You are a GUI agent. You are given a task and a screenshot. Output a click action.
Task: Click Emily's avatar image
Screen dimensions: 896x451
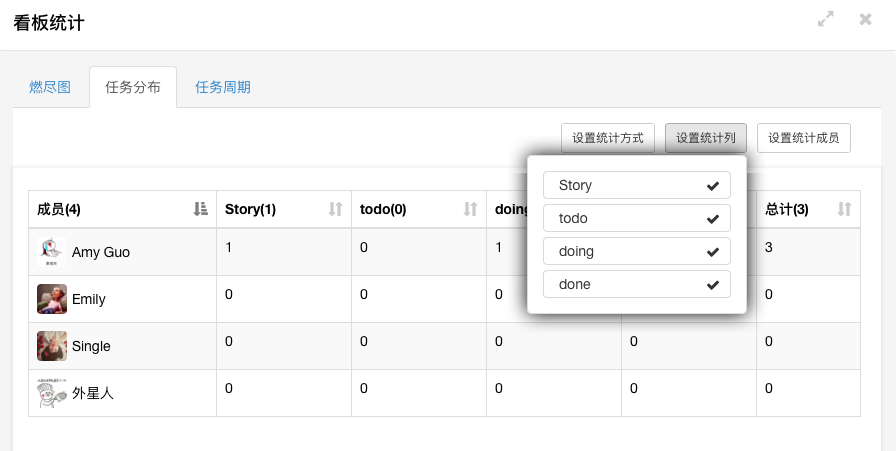[52, 299]
